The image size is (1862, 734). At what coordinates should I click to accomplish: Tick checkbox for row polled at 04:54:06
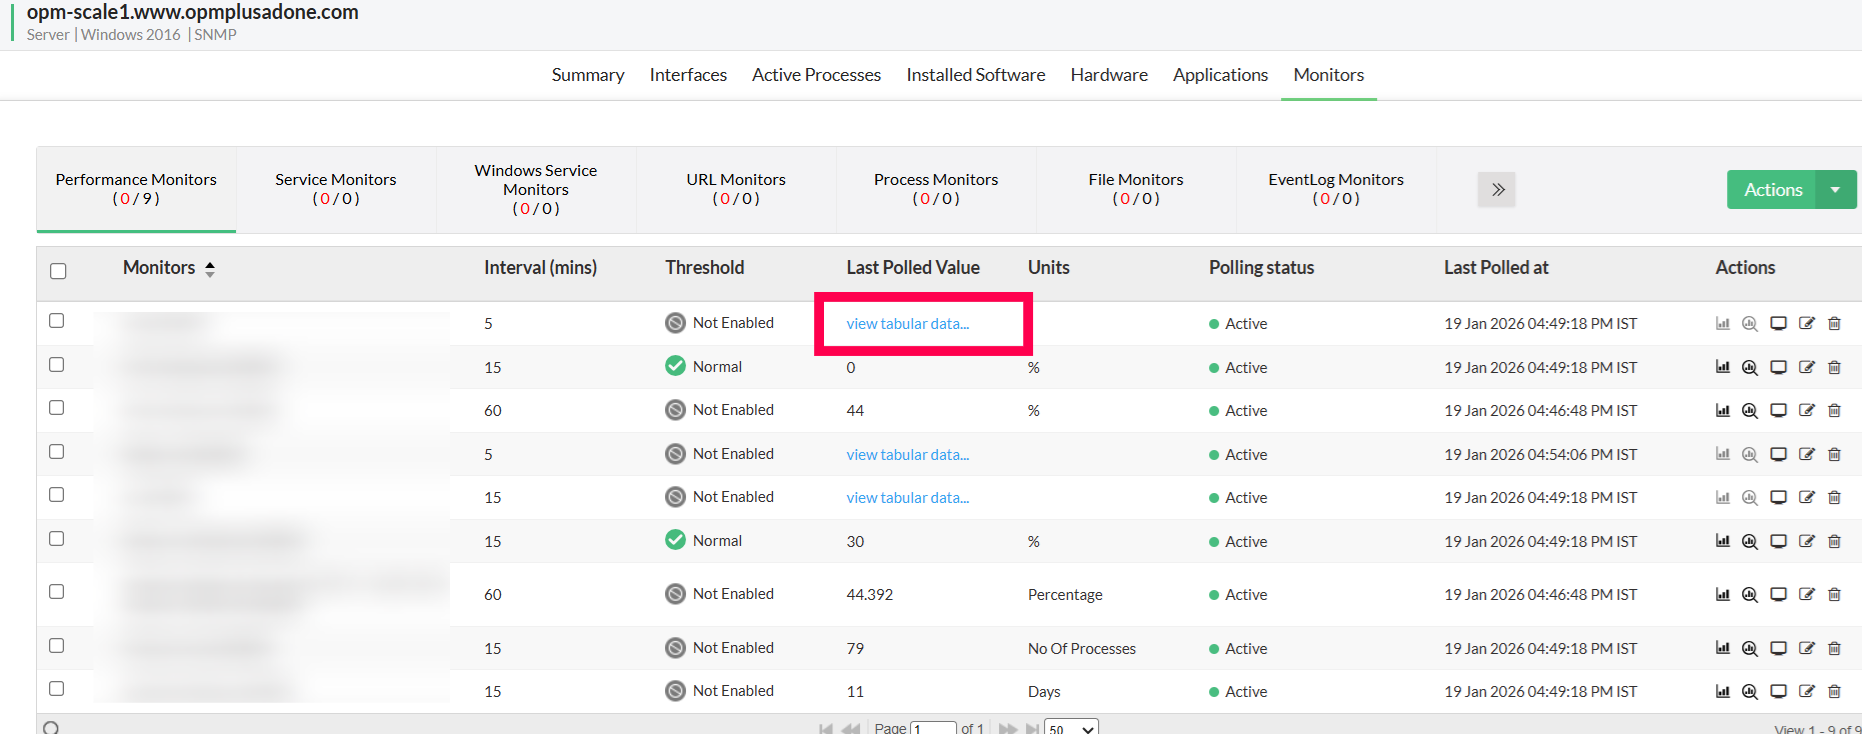[57, 452]
